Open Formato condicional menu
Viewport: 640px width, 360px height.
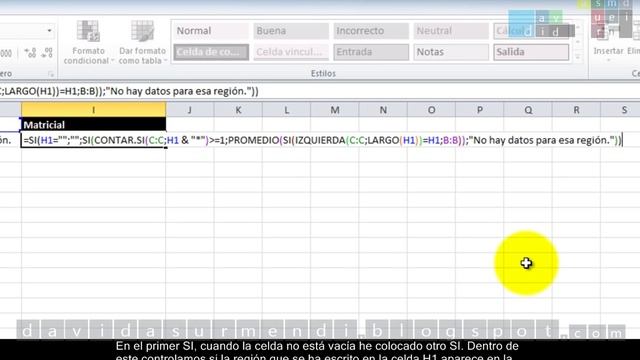click(x=88, y=43)
